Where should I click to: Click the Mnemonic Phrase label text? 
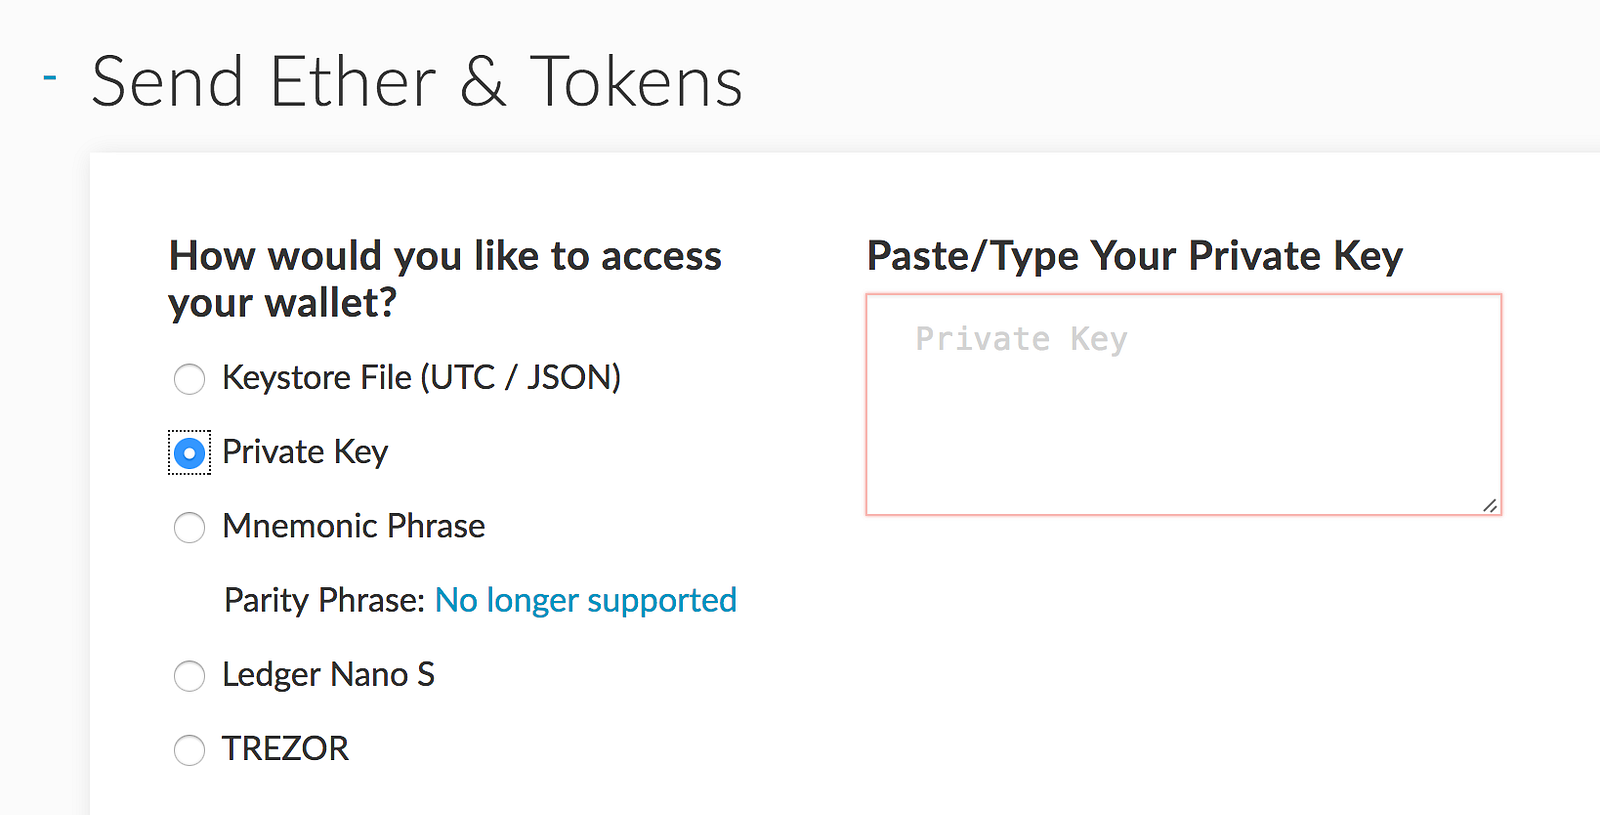click(x=353, y=526)
